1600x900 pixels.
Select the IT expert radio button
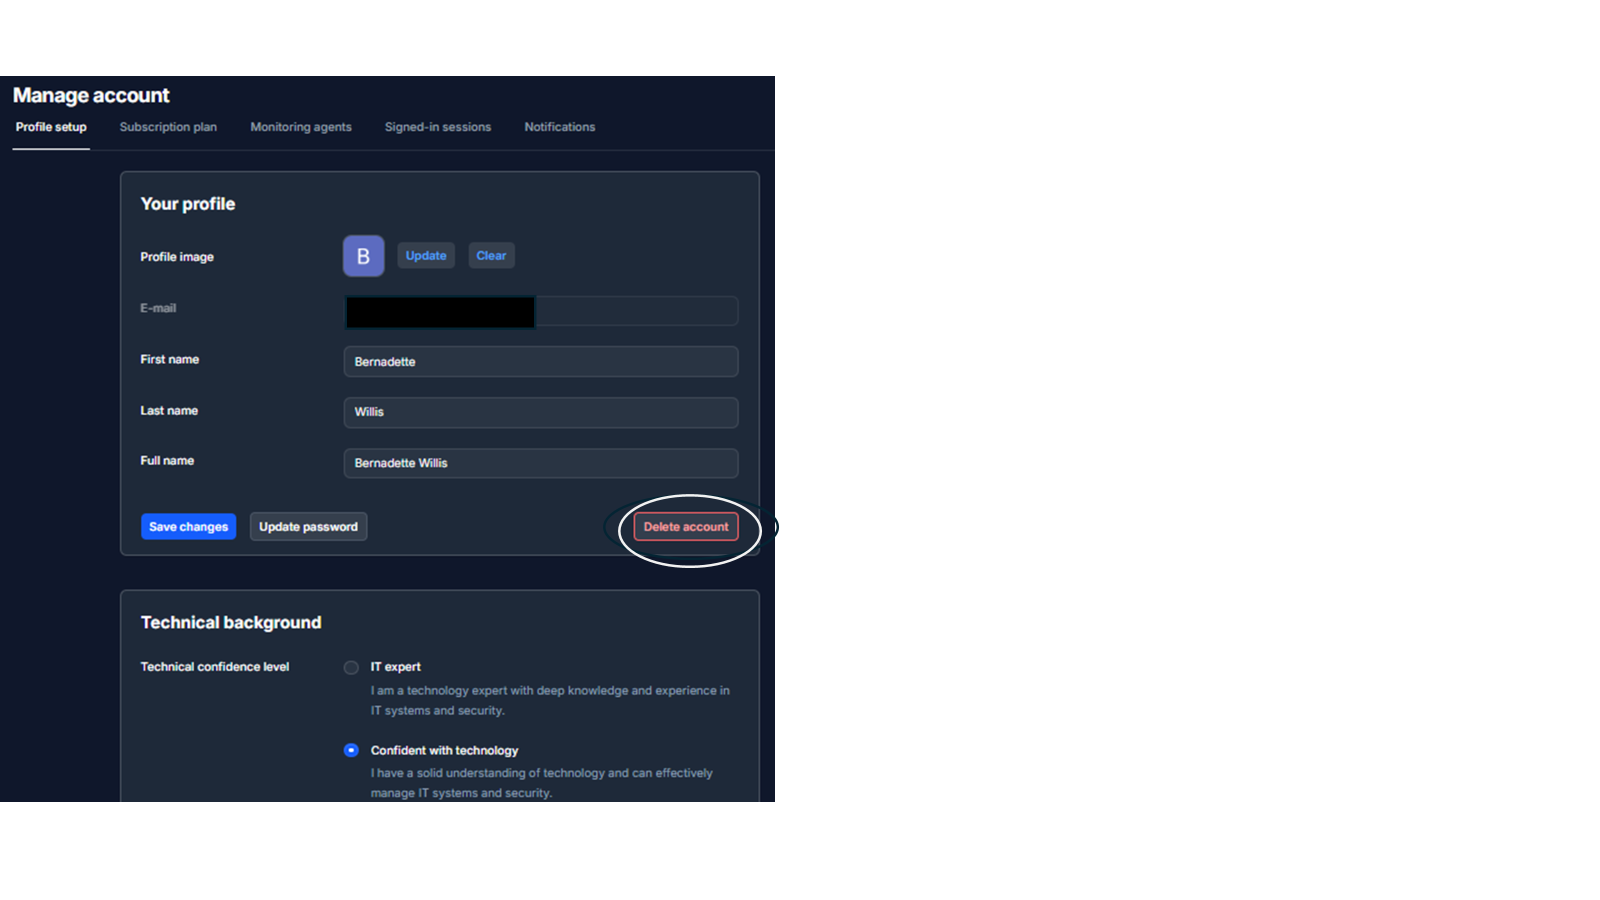pos(351,667)
